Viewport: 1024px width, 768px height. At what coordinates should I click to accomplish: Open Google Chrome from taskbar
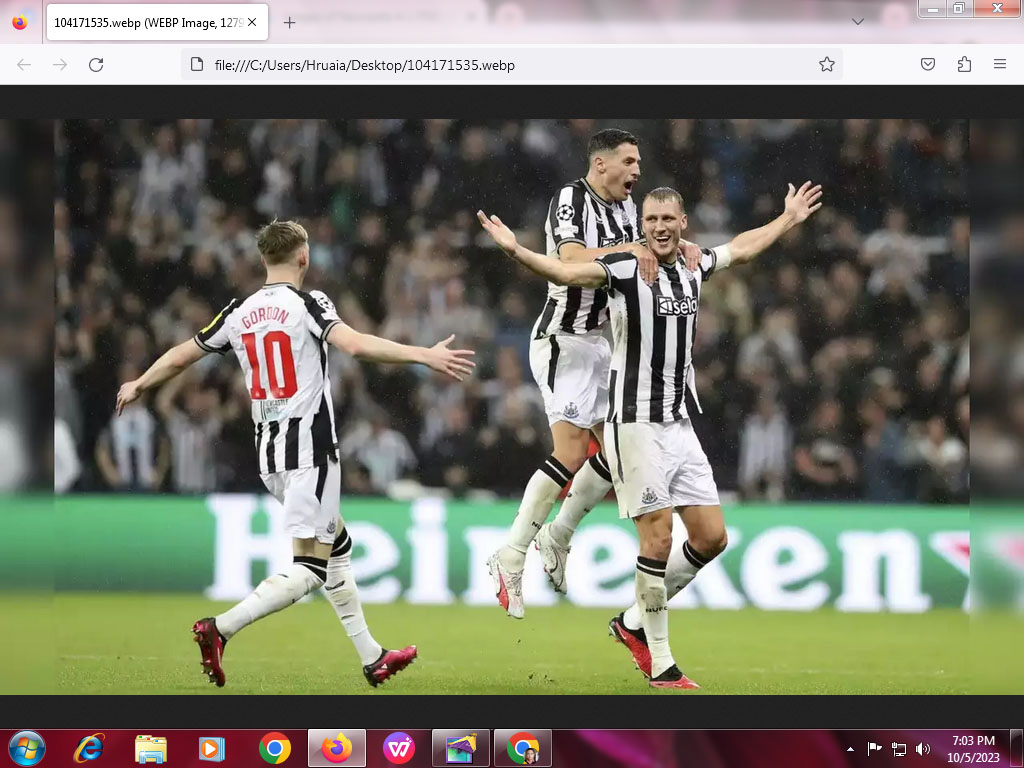(275, 748)
